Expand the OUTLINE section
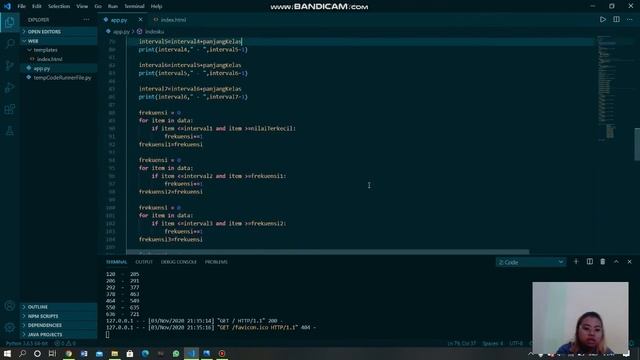This screenshot has height=360, width=640. tap(59, 307)
